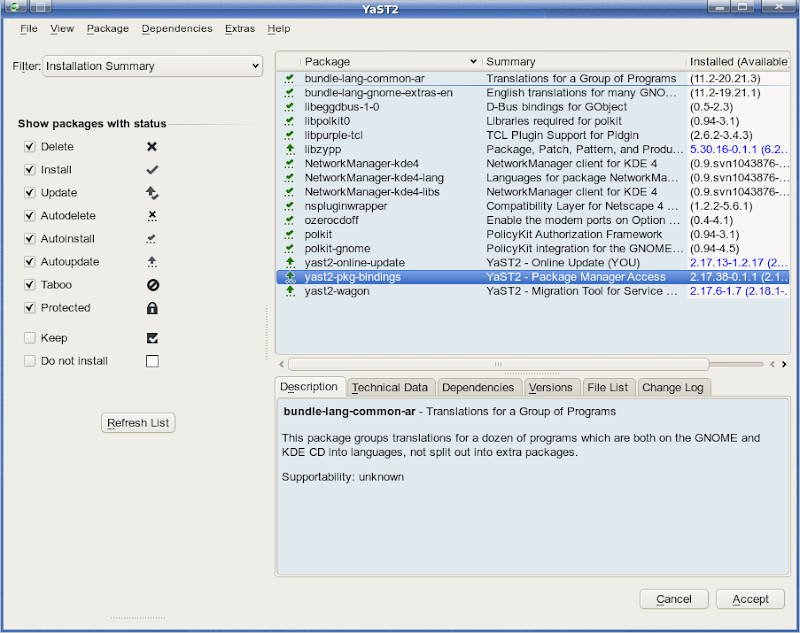Enable the Keep status checkbox
The height and width of the screenshot is (633, 800).
point(29,338)
